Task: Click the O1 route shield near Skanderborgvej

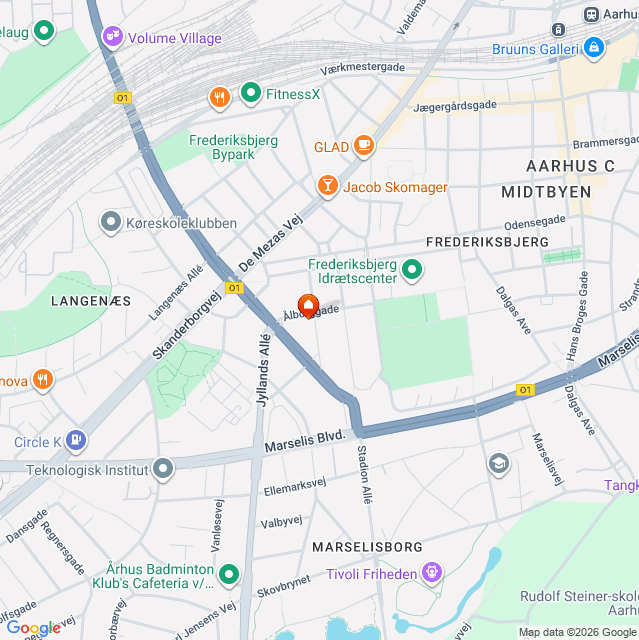Action: pos(234,288)
